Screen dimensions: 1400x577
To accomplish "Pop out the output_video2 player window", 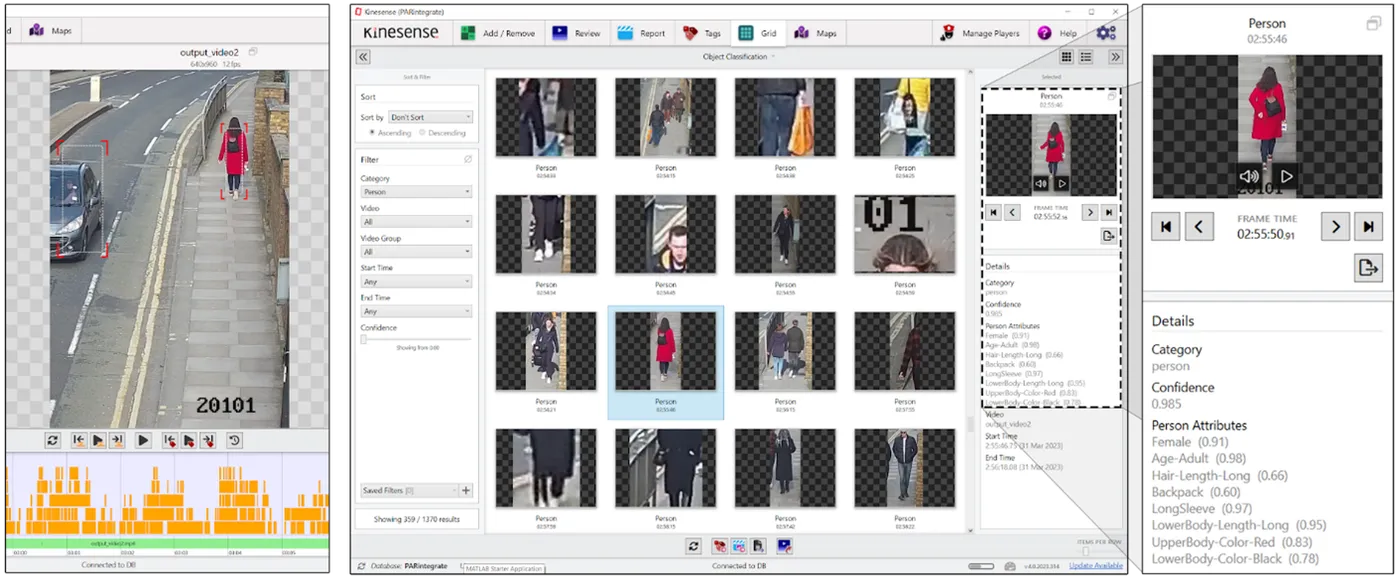I will (254, 52).
